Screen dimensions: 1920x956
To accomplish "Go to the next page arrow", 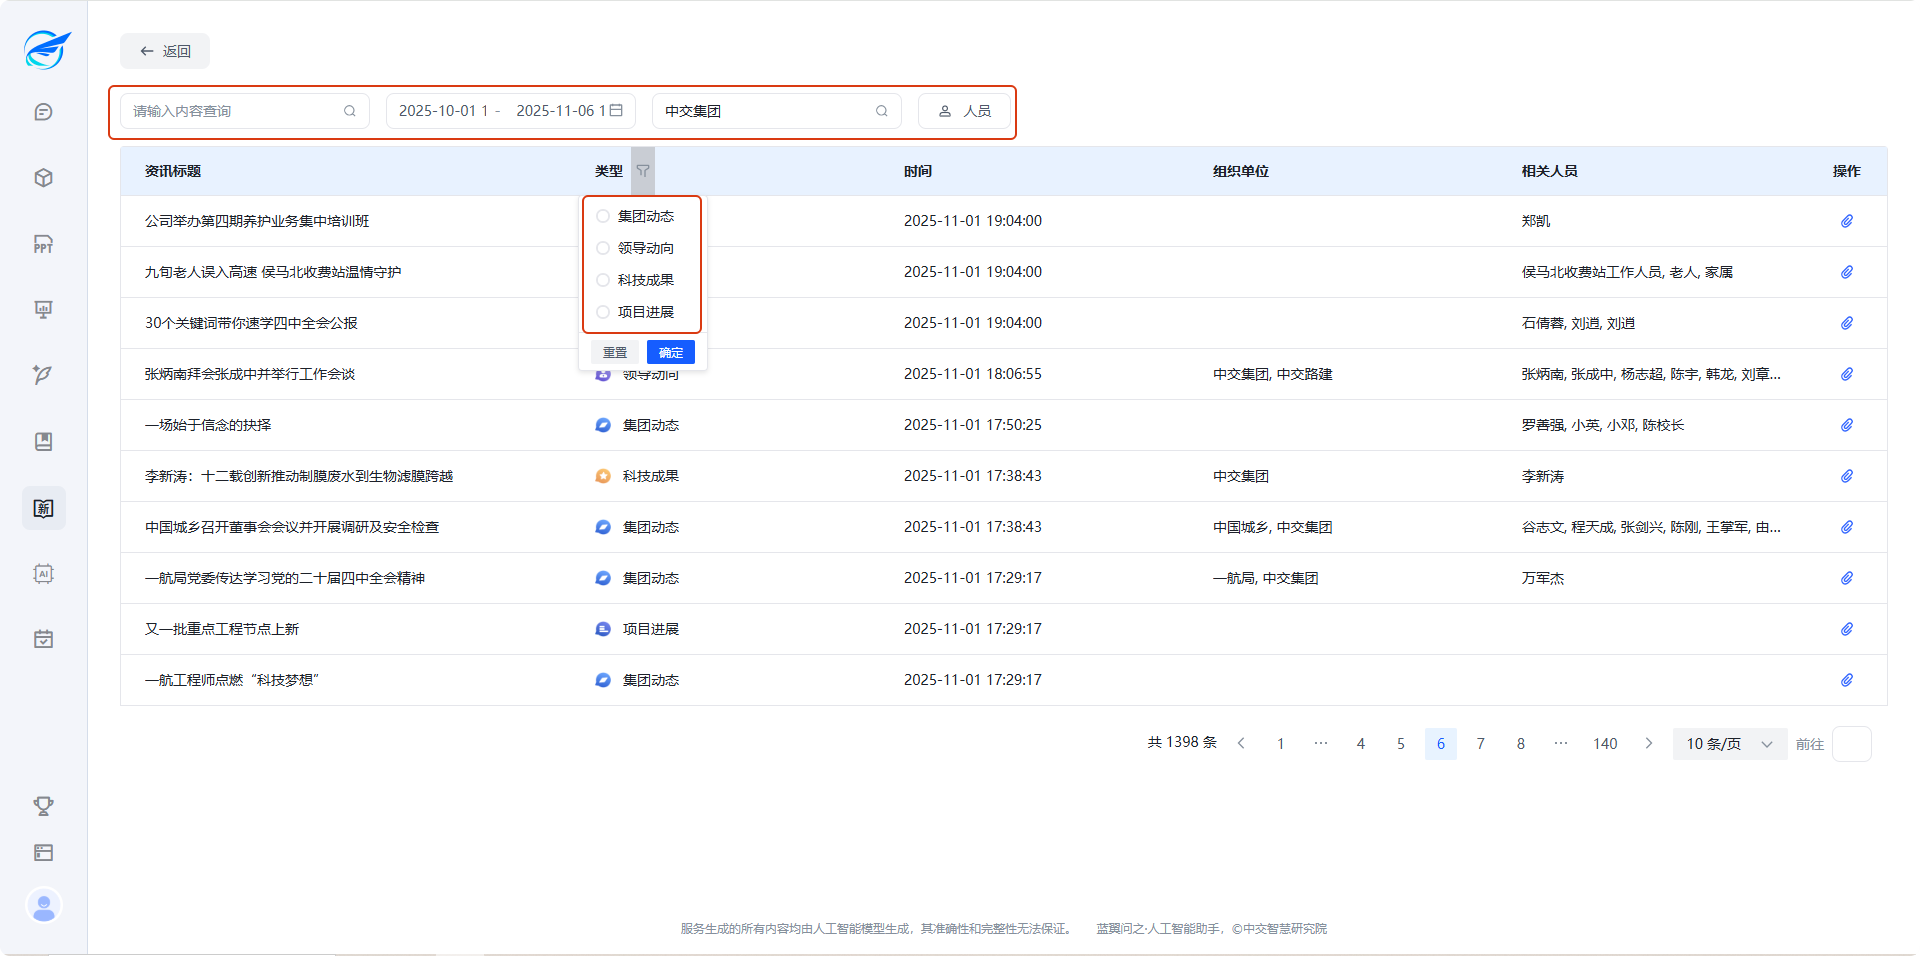I will 1649,744.
